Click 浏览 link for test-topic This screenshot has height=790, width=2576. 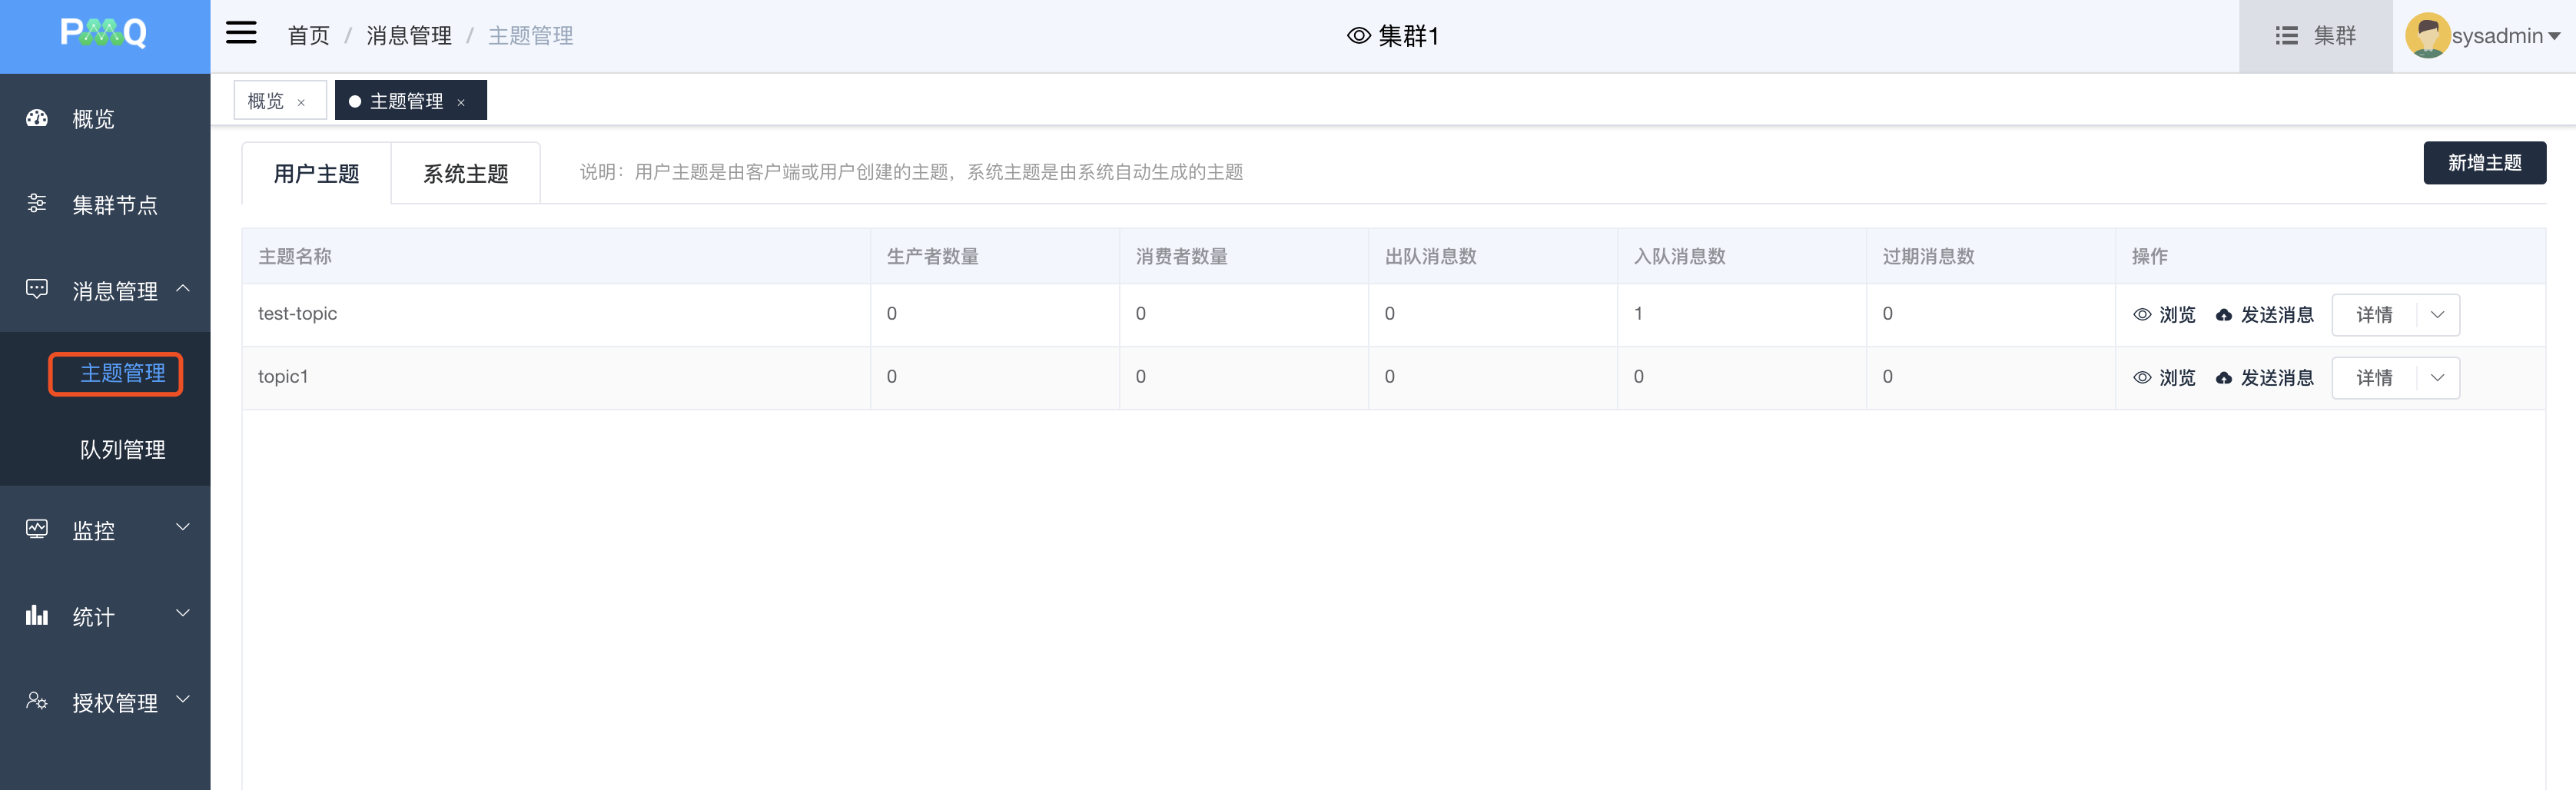click(2176, 315)
